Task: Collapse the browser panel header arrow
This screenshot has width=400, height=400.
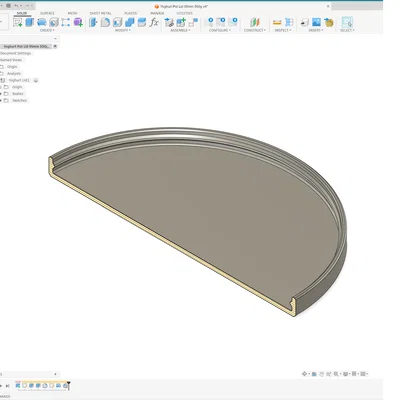Action: point(55,39)
